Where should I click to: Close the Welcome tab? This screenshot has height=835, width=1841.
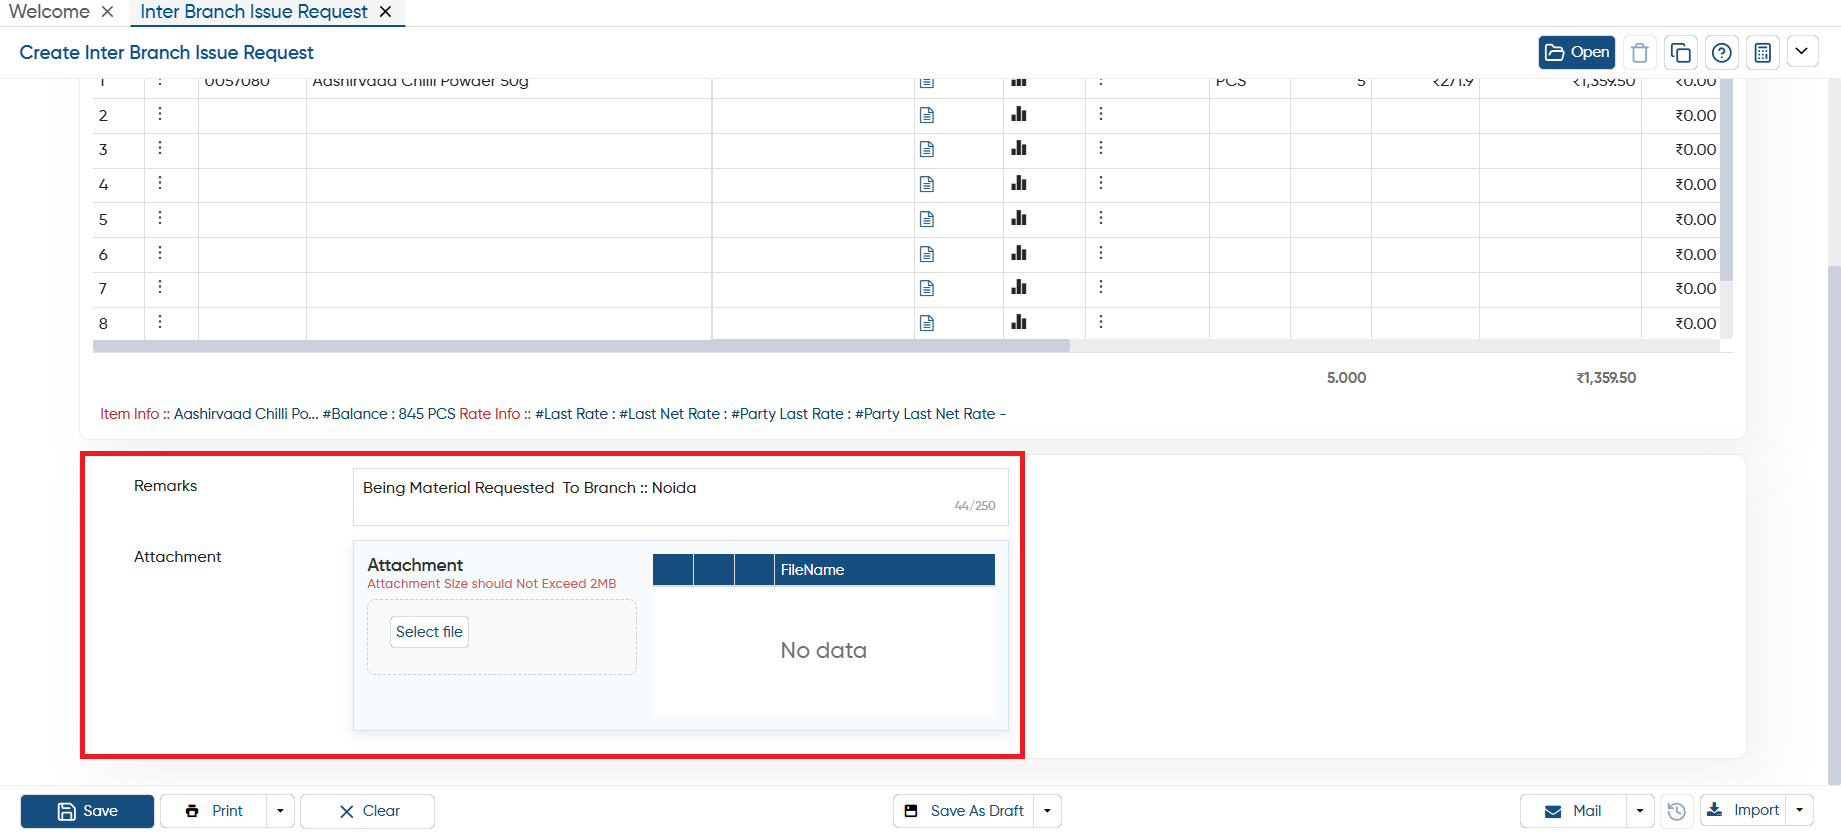[x=108, y=12]
